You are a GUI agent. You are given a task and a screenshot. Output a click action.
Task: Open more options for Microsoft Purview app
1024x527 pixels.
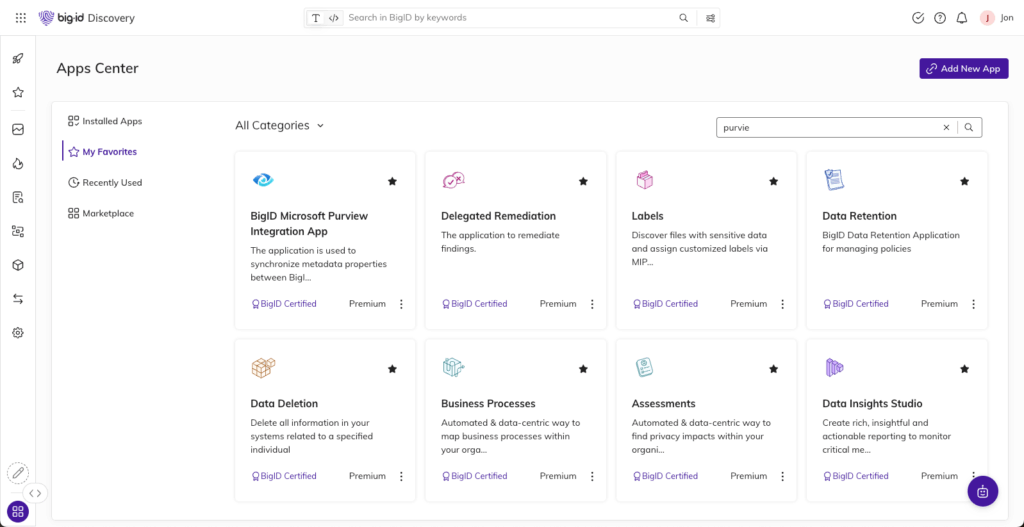401,304
